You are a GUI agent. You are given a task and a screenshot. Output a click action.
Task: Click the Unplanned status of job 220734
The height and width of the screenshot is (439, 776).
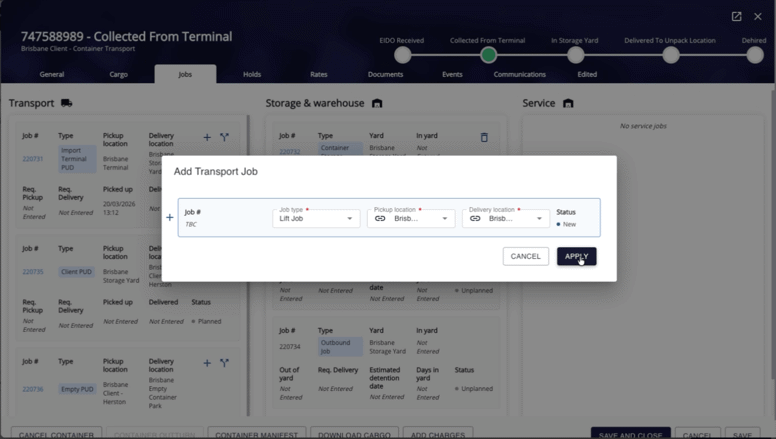477,389
